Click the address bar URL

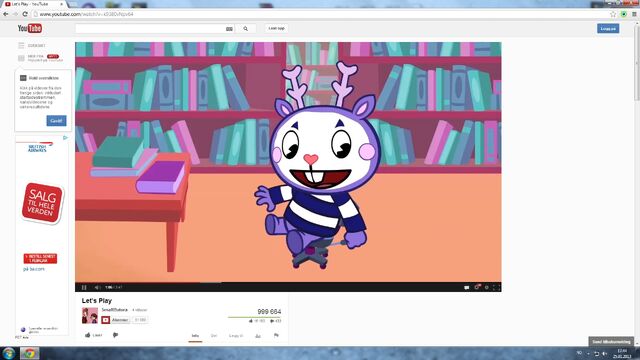coord(87,14)
